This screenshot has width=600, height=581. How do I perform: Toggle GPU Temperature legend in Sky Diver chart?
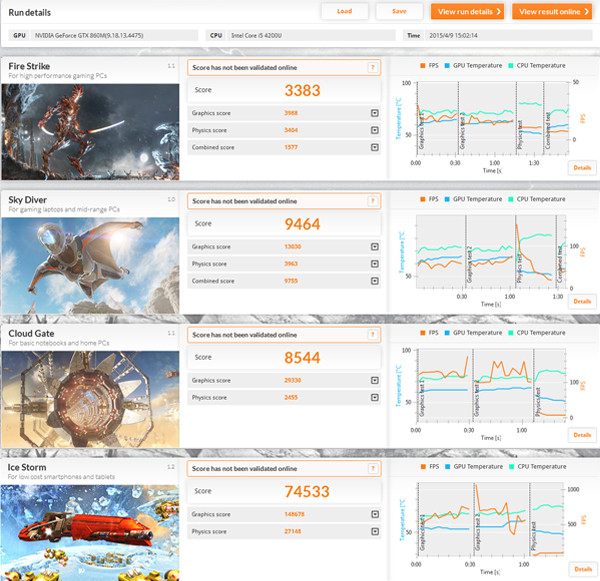pyautogui.click(x=473, y=199)
